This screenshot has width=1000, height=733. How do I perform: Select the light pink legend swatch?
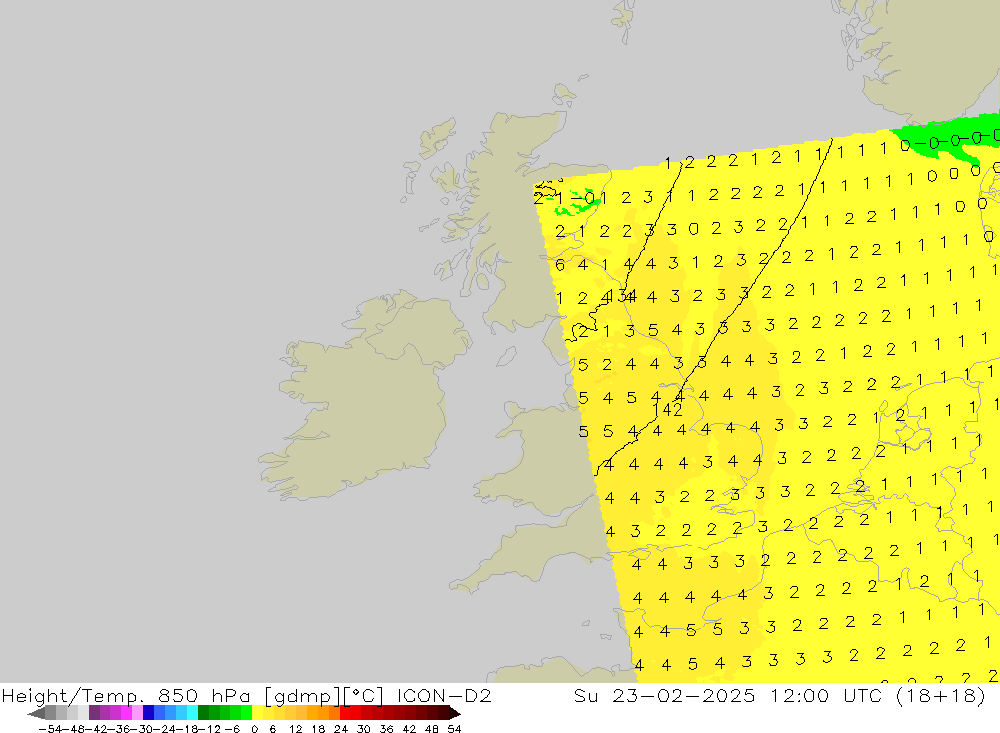point(137,713)
